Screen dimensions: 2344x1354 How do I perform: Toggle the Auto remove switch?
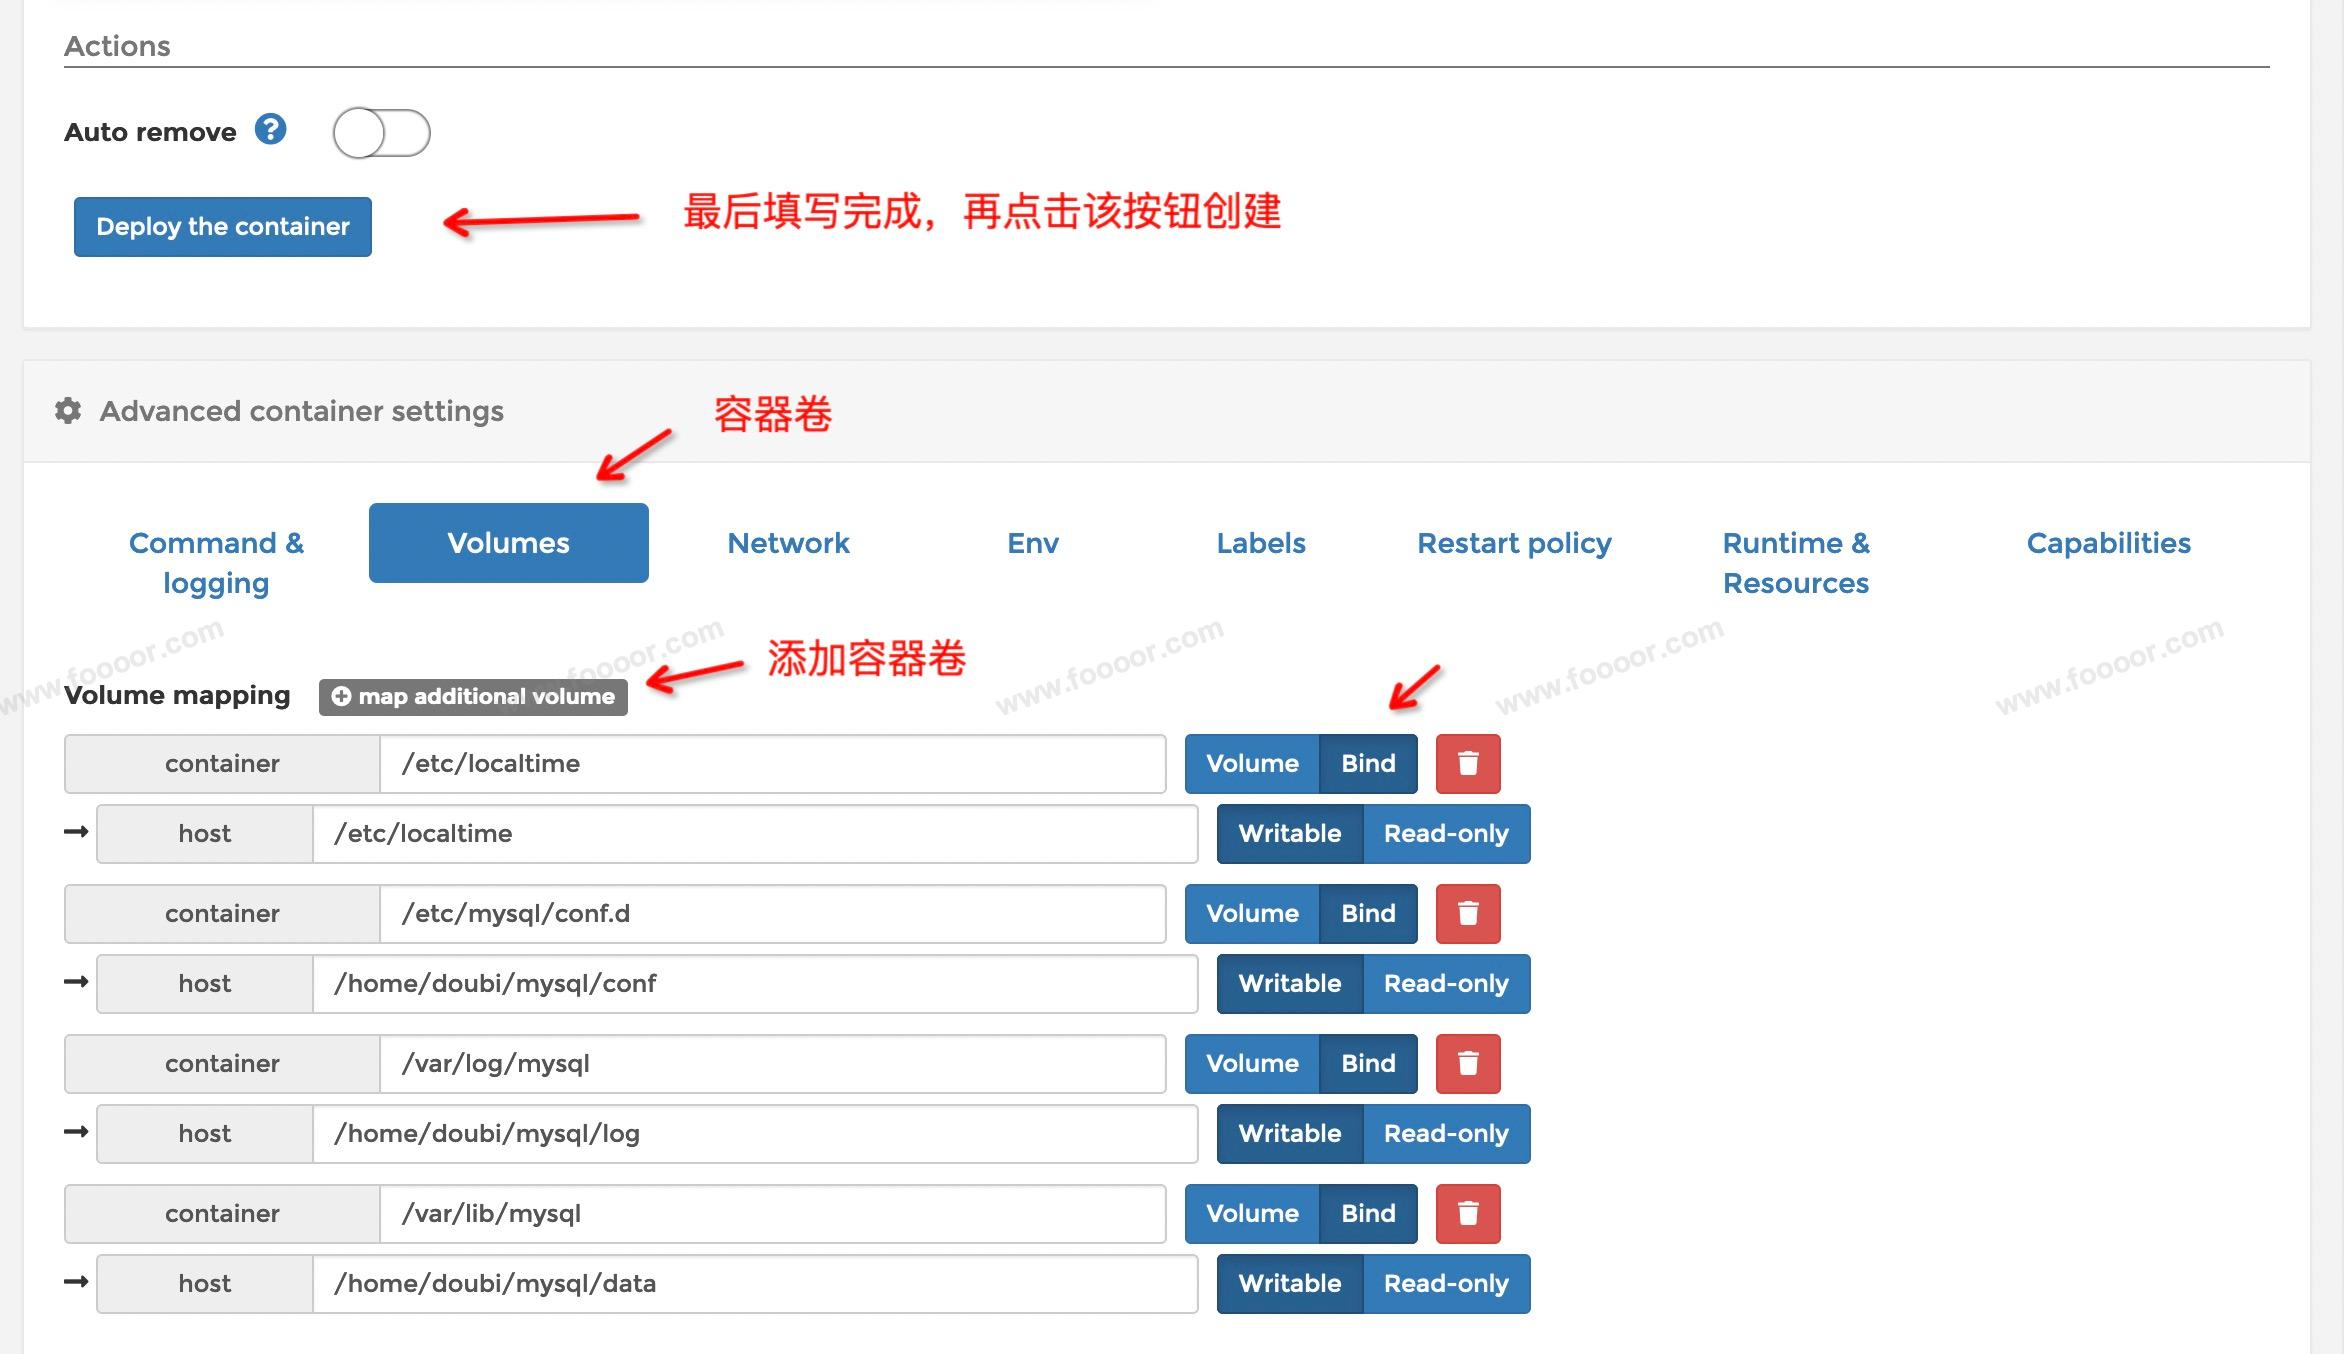click(381, 133)
